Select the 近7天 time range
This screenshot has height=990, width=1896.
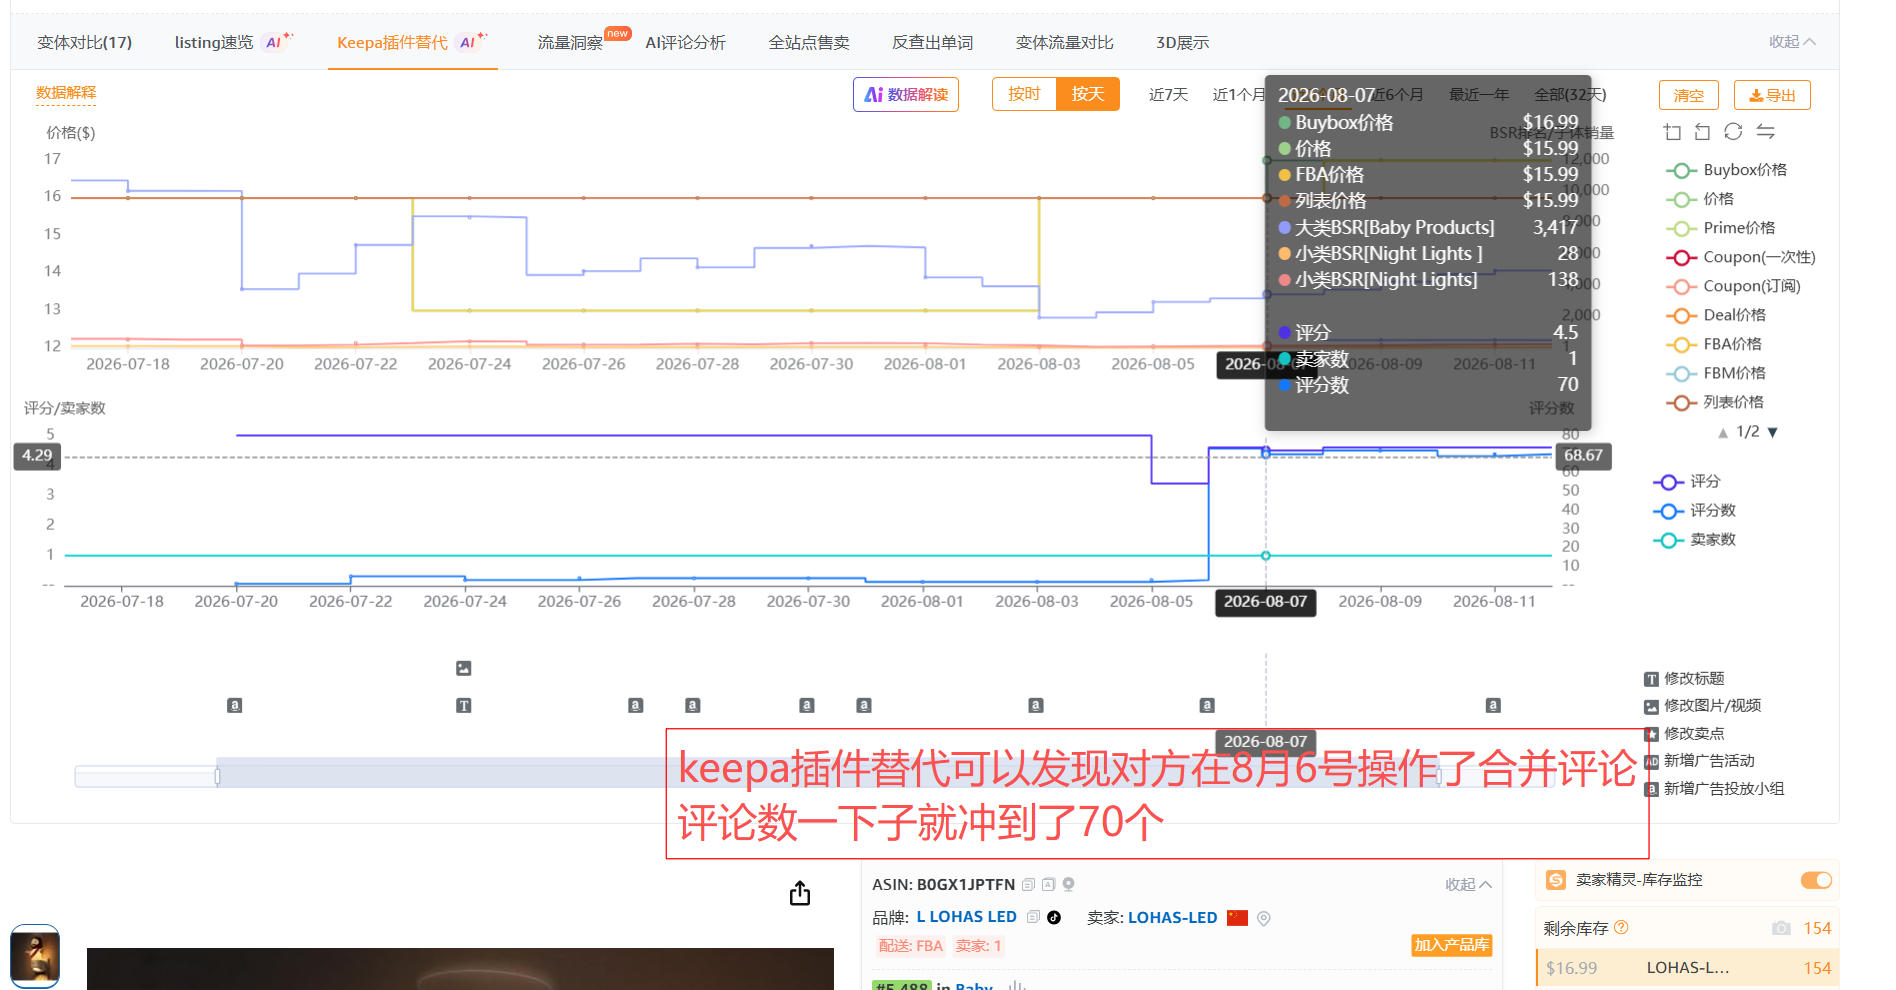pyautogui.click(x=1168, y=94)
